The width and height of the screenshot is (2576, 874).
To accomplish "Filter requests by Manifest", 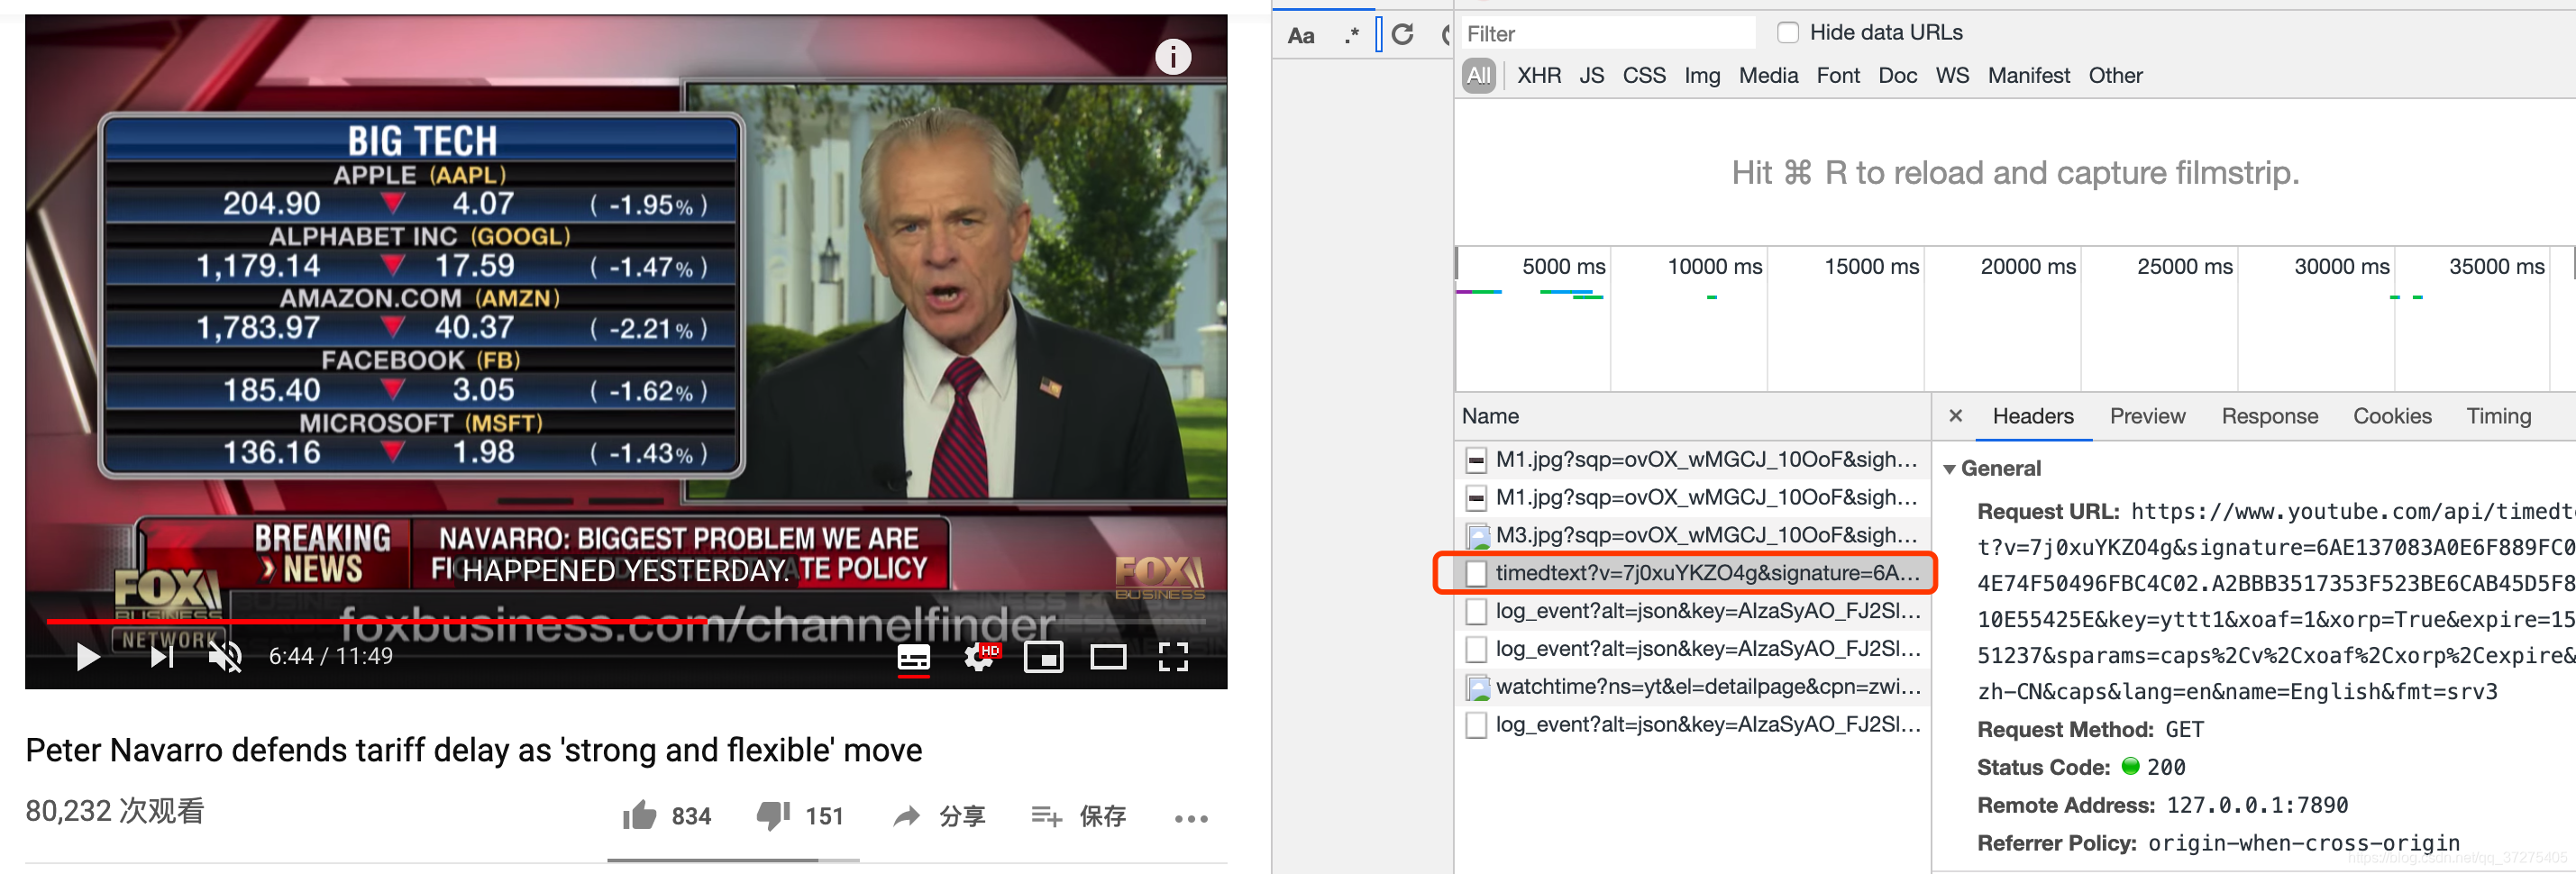I will pos(2028,76).
